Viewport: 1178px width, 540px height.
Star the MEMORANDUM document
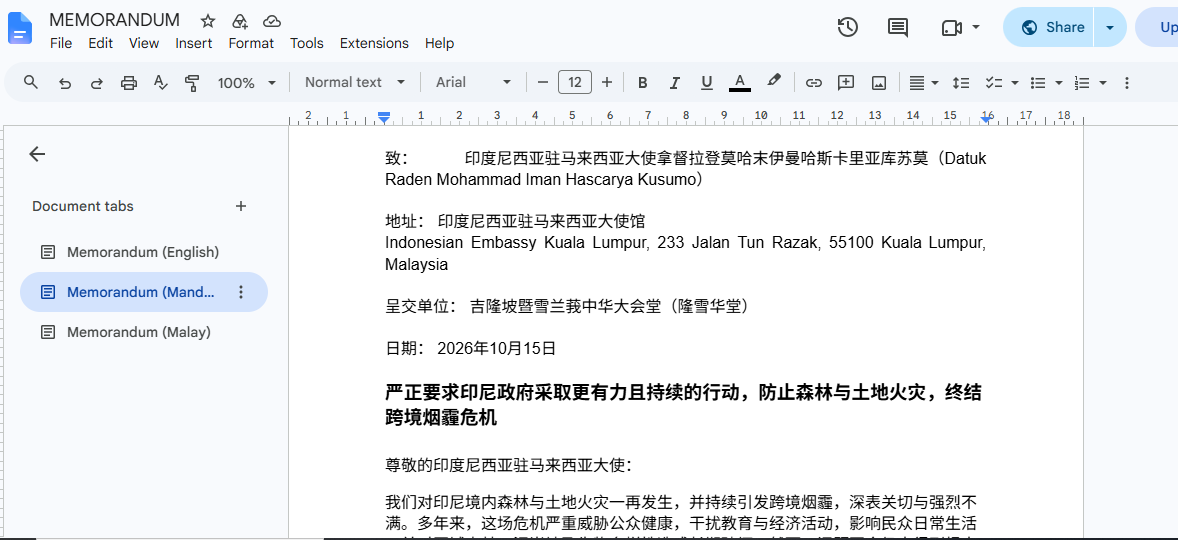point(208,21)
